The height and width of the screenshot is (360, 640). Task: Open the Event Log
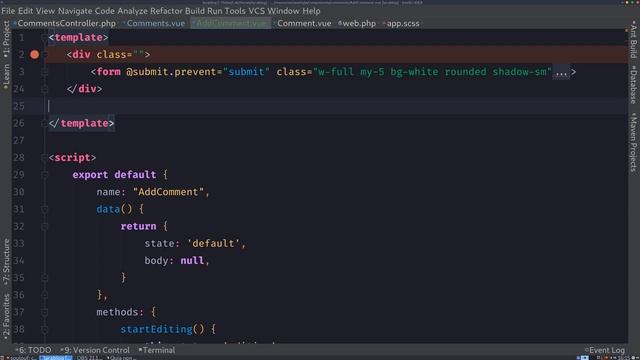(605, 350)
